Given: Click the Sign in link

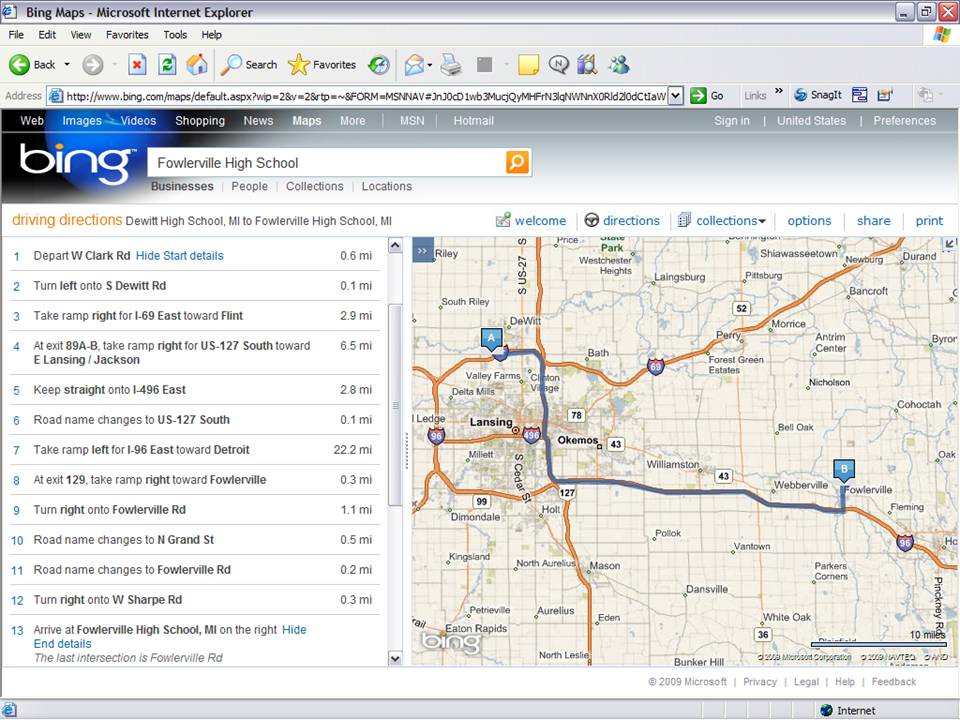Looking at the screenshot, I should point(731,121).
